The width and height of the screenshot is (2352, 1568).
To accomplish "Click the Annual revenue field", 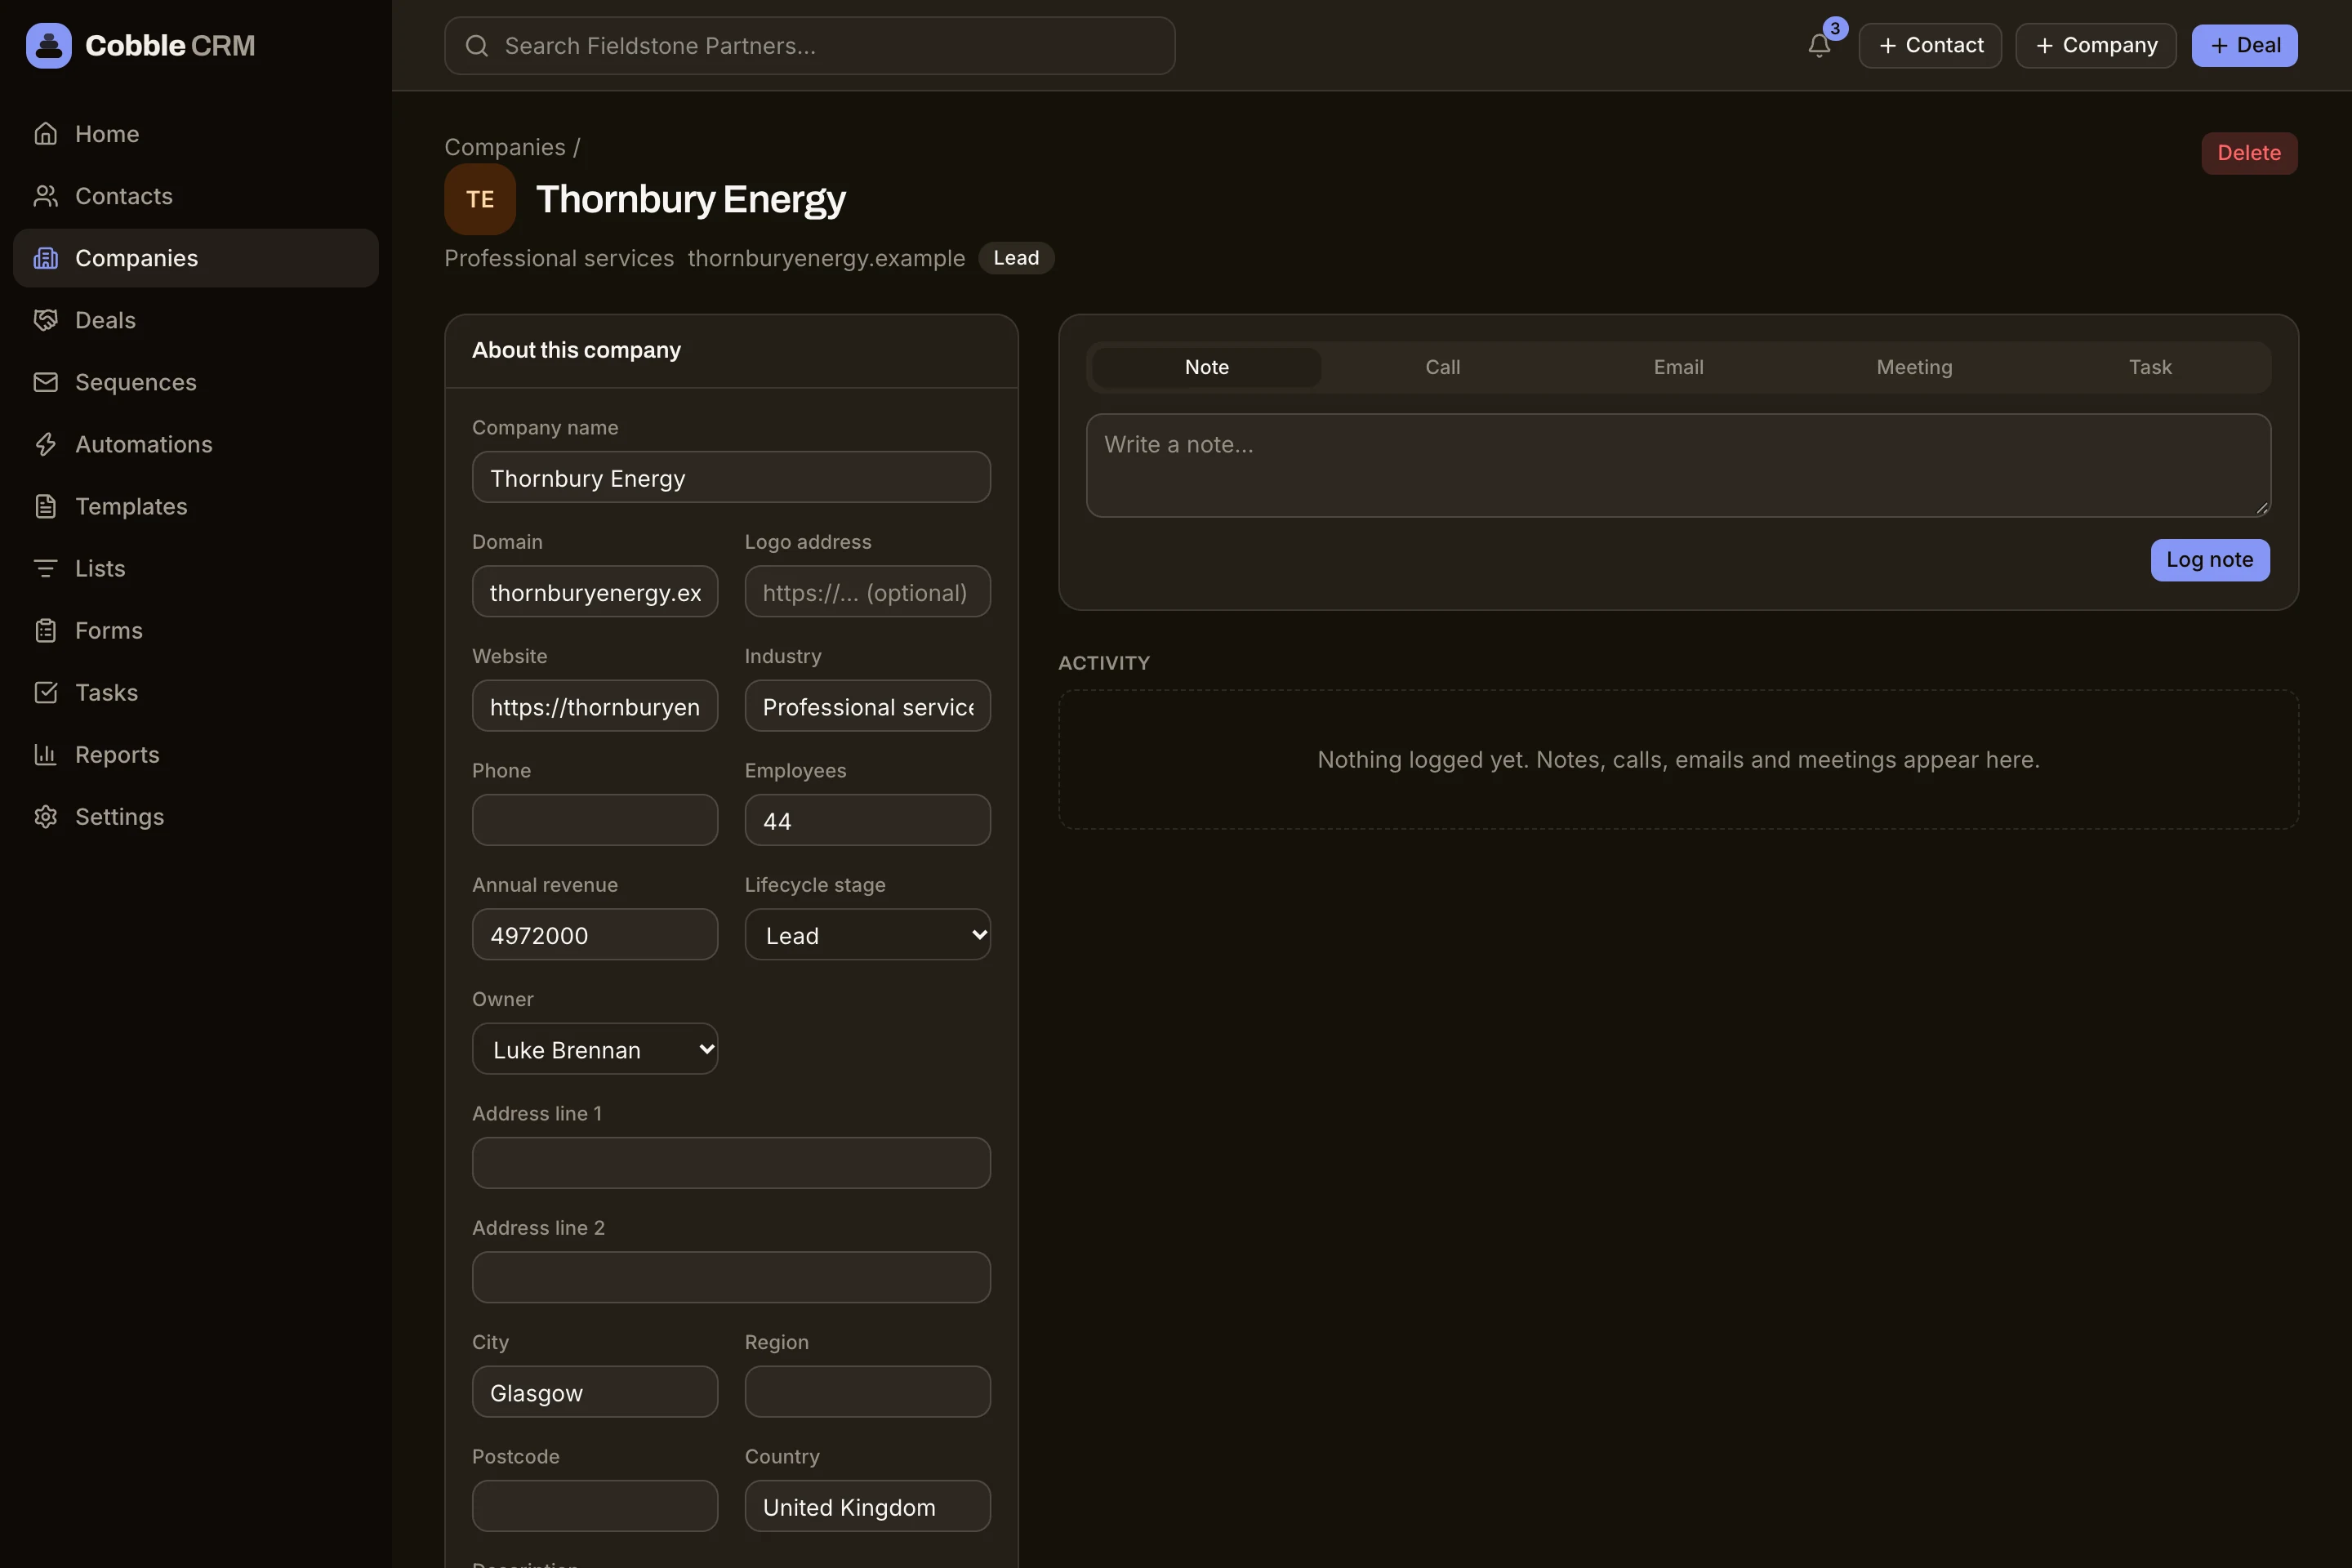I will 595,934.
